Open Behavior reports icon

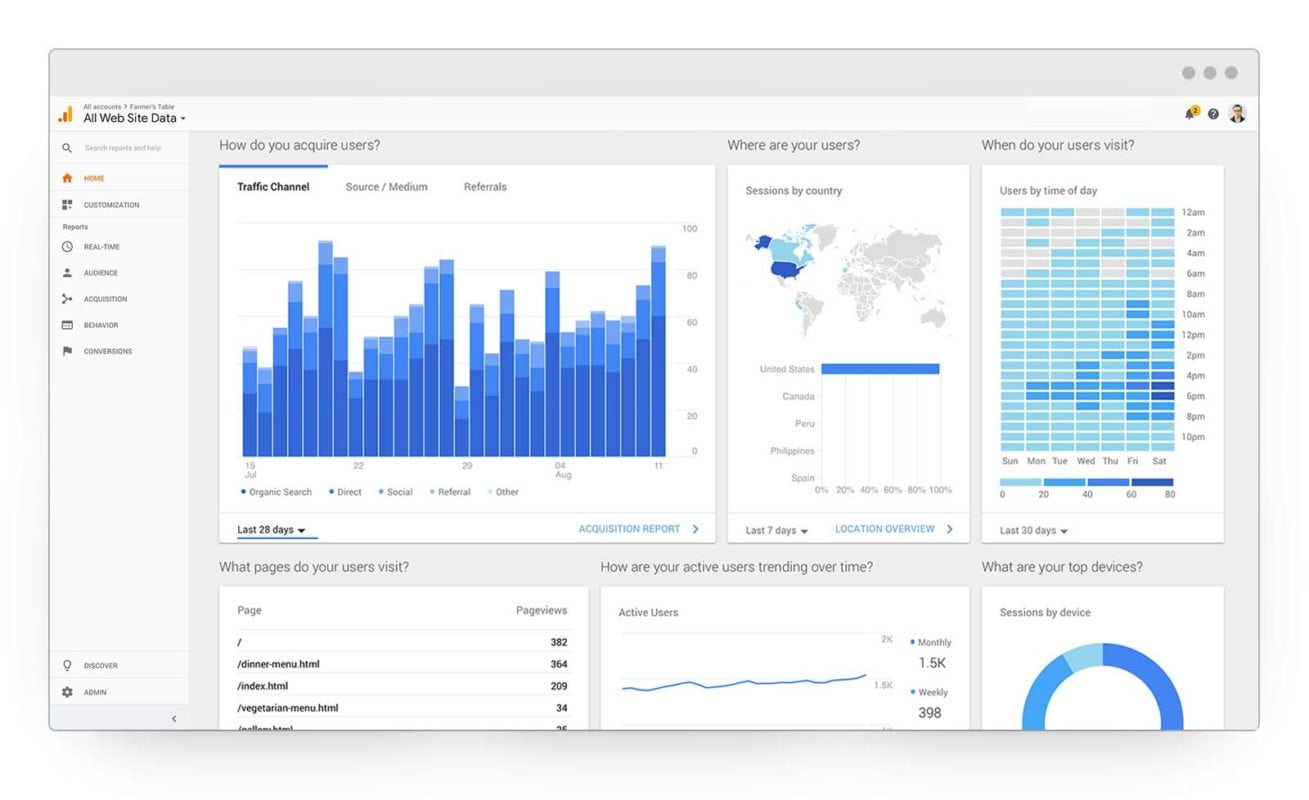[67, 325]
